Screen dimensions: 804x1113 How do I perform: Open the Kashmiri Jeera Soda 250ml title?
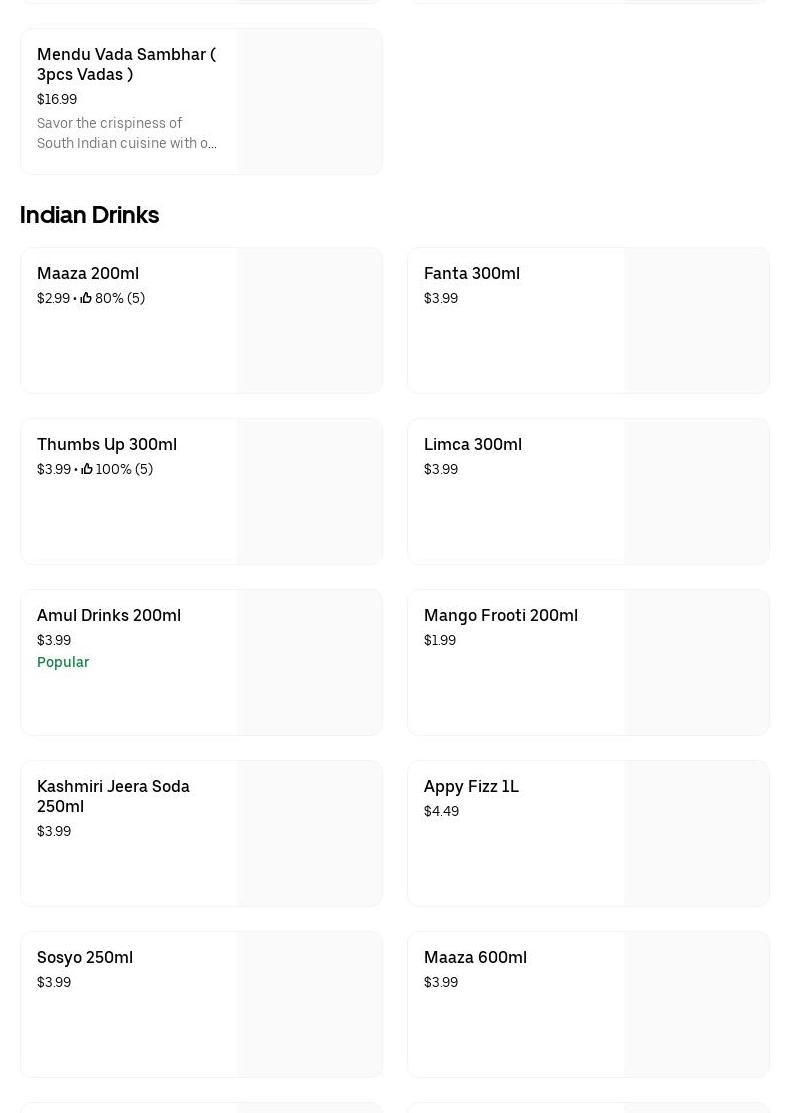coord(113,796)
